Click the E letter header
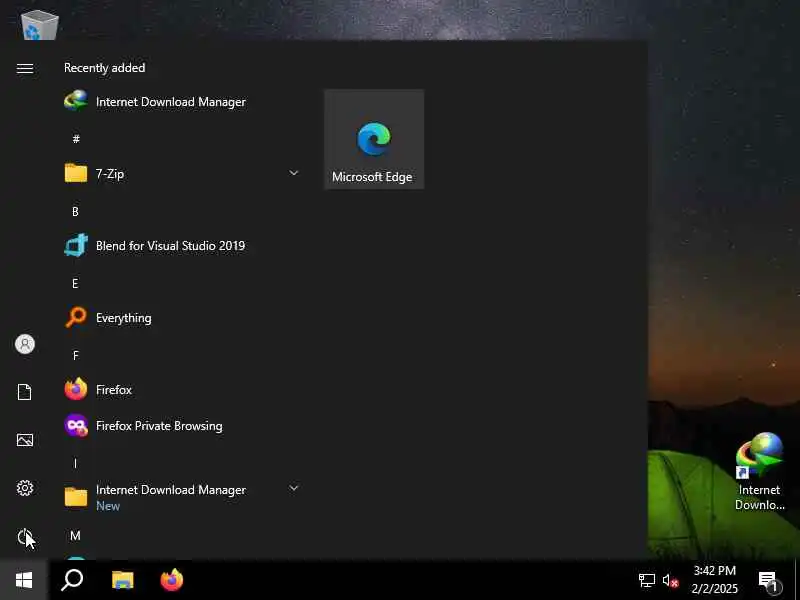The height and width of the screenshot is (600, 800). tap(76, 284)
